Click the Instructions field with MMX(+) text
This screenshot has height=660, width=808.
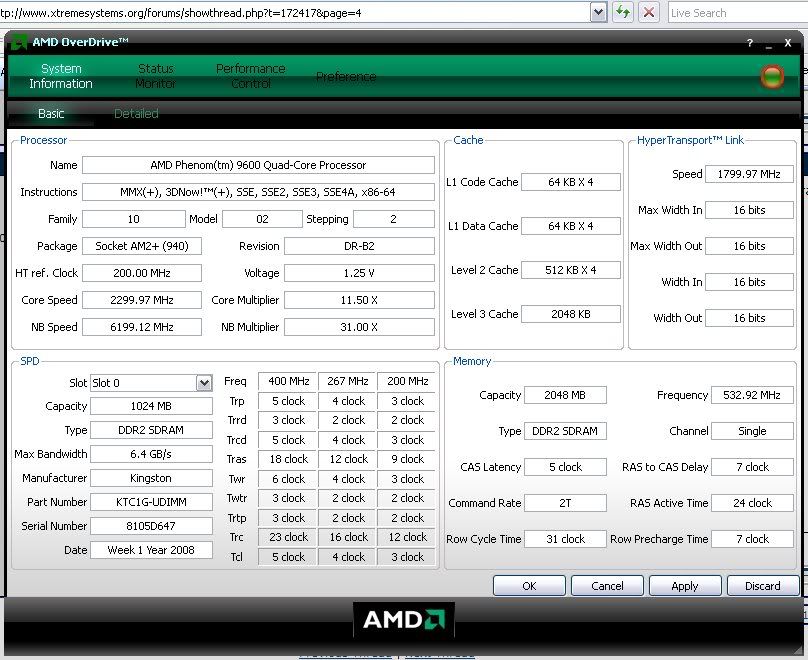pos(258,192)
